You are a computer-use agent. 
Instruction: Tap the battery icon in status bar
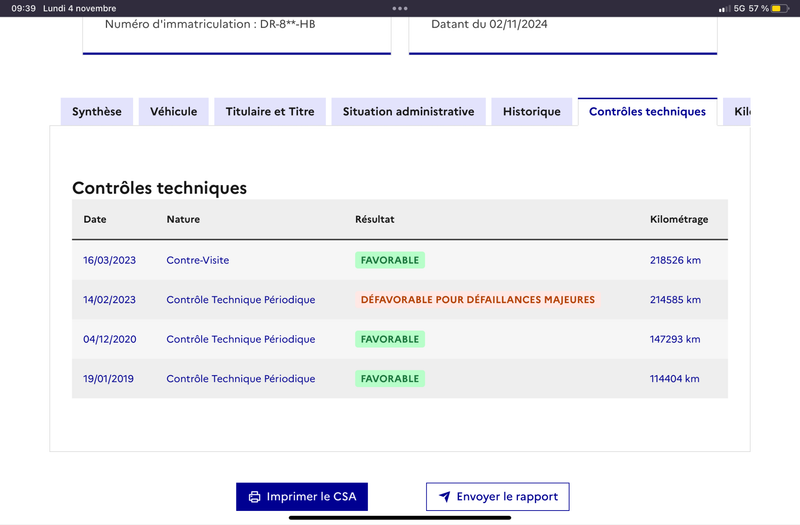780,8
